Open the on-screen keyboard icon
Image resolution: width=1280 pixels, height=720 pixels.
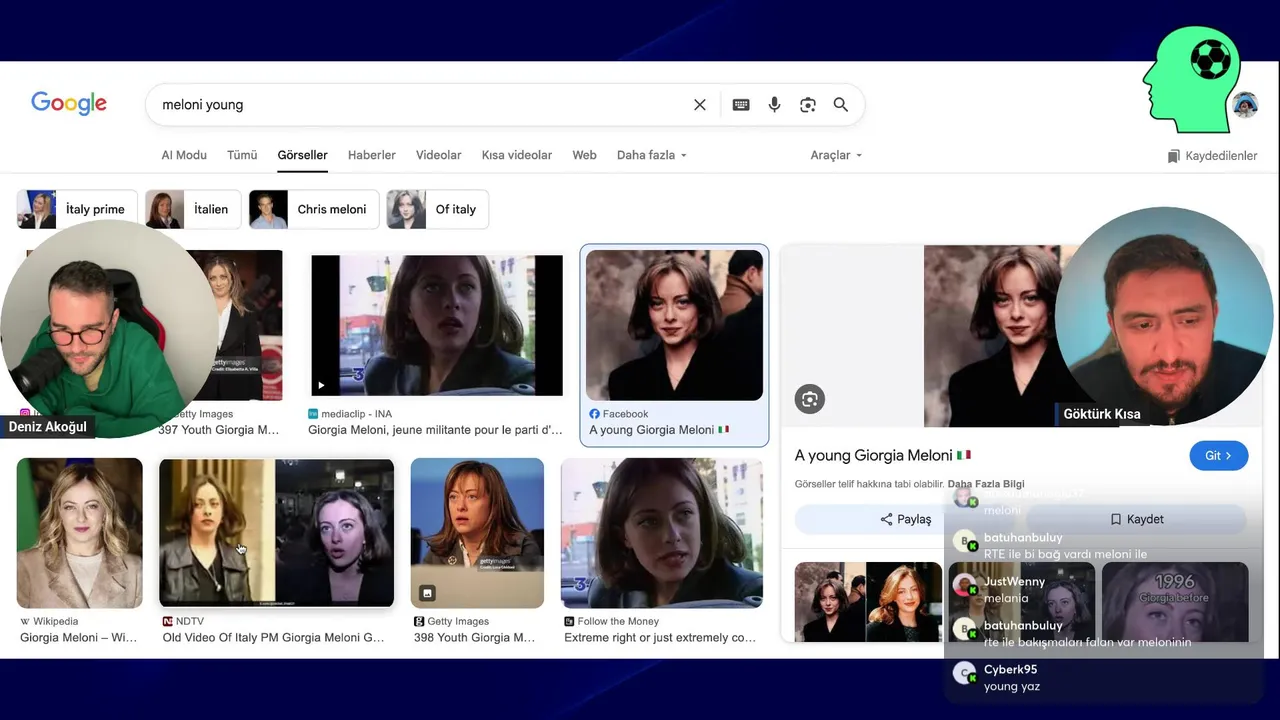coord(741,105)
